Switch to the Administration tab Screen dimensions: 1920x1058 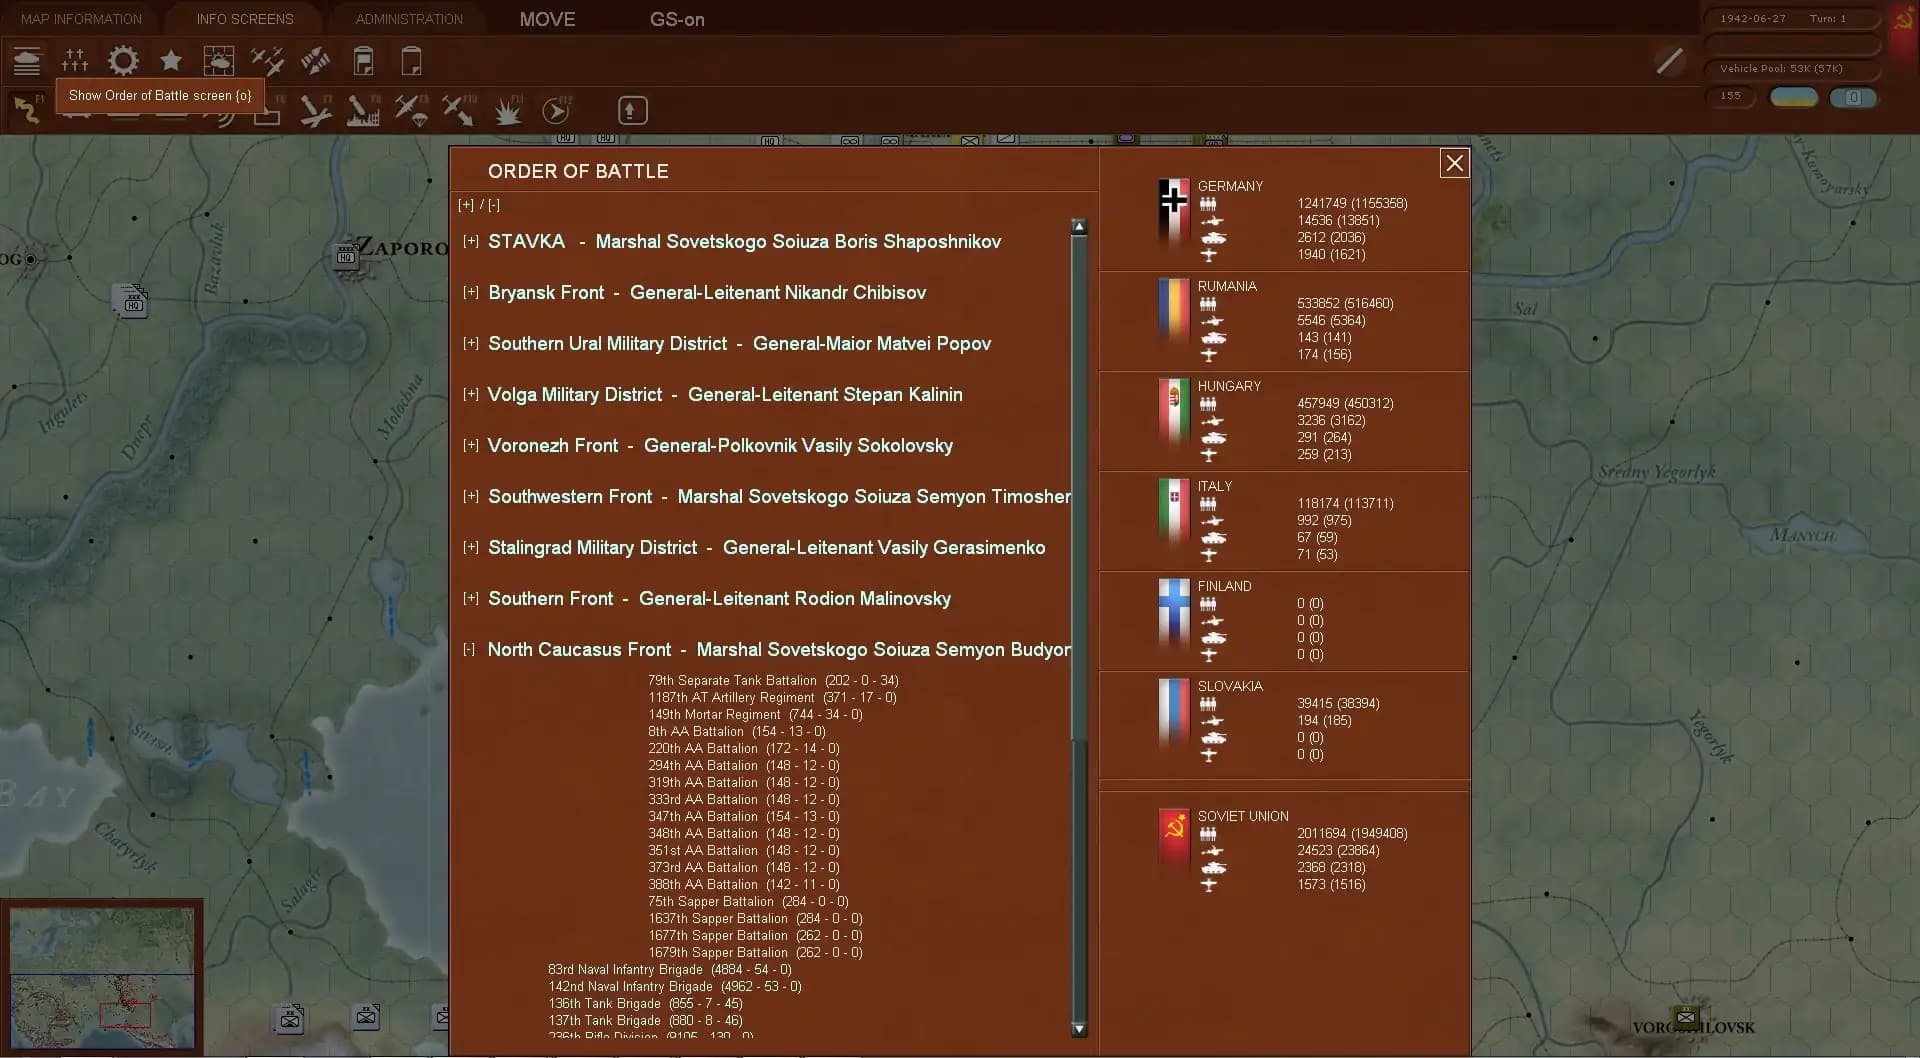pyautogui.click(x=409, y=19)
